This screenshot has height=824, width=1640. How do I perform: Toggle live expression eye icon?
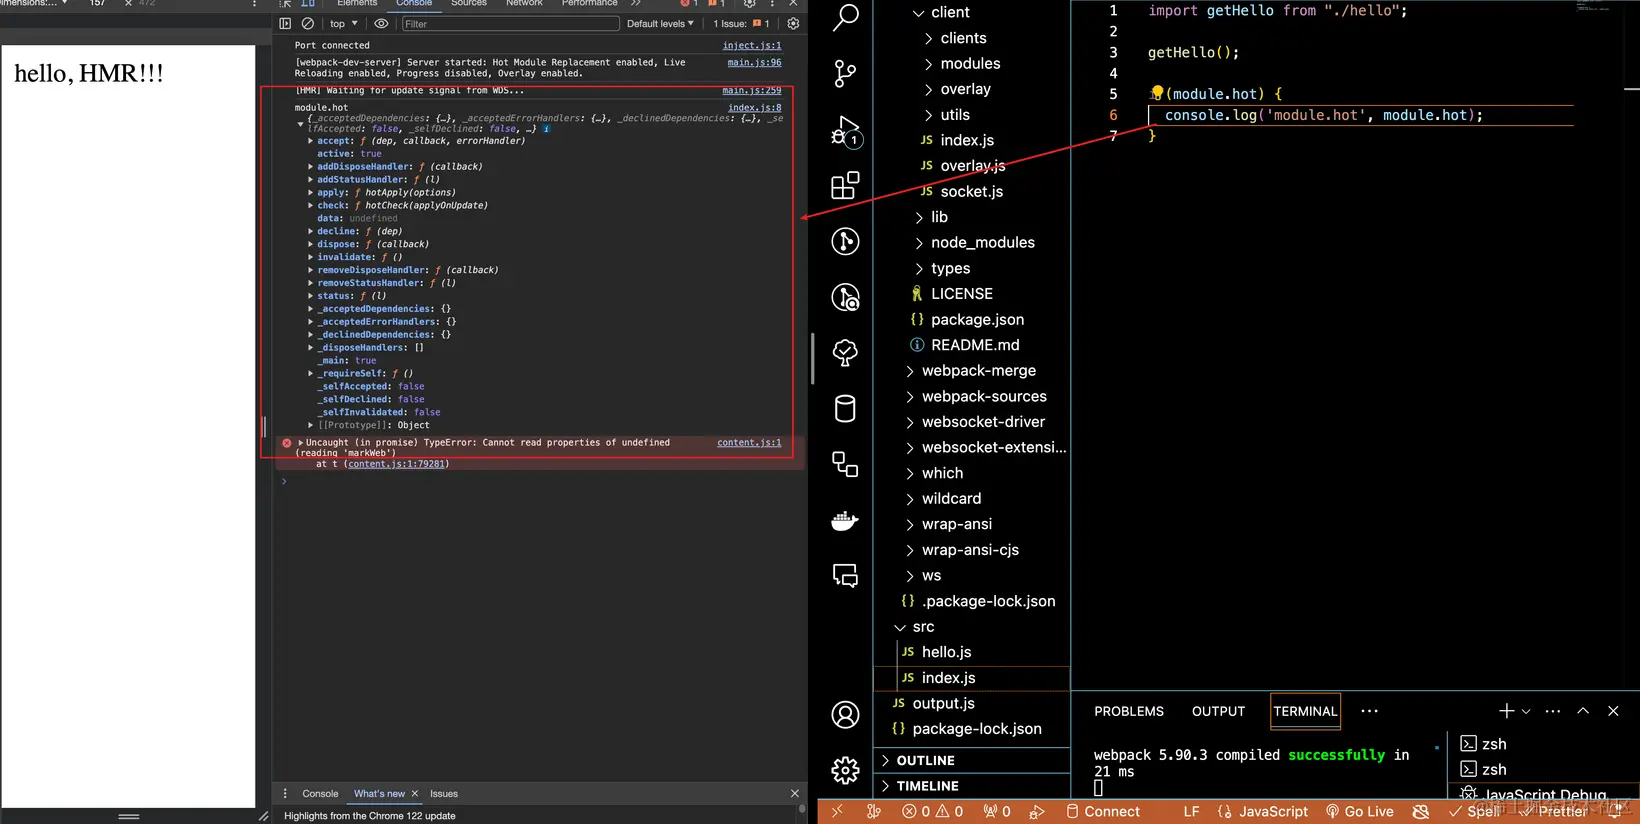pos(381,23)
